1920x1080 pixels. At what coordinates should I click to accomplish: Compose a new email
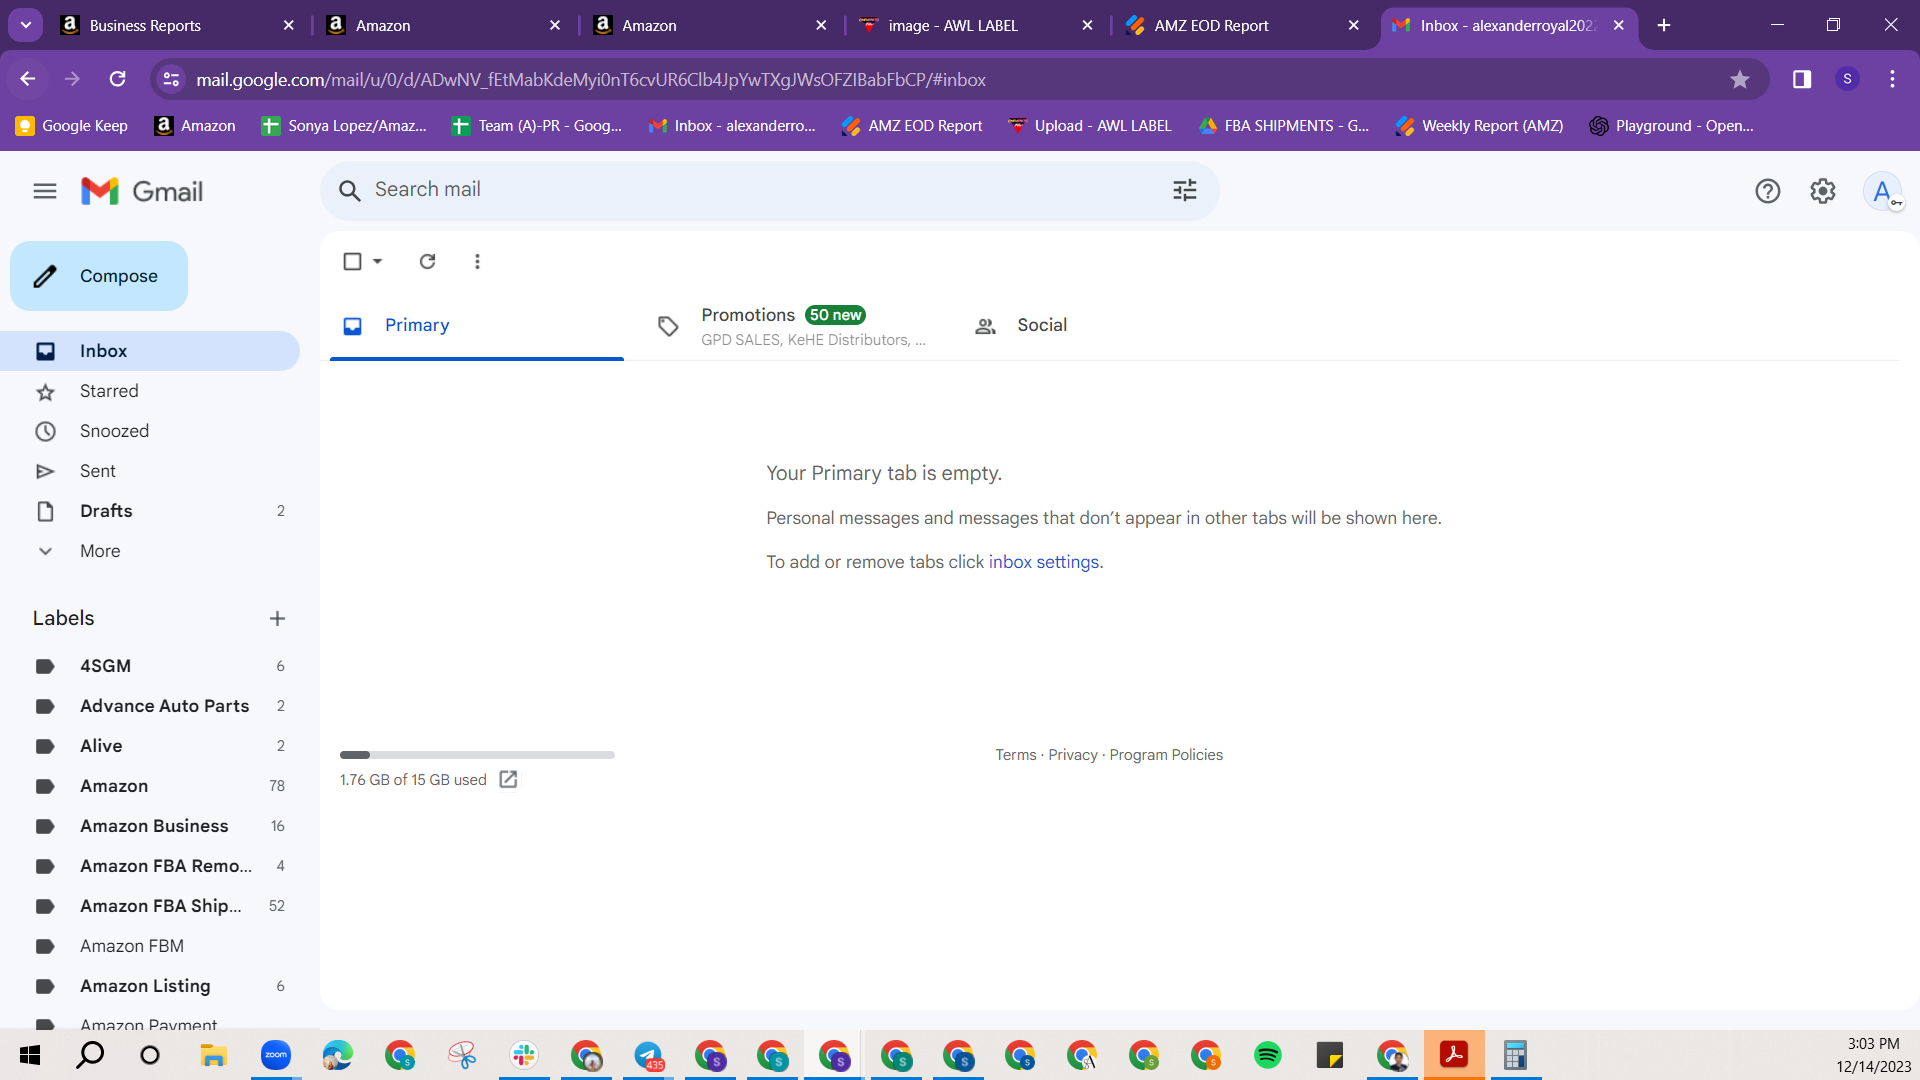99,276
